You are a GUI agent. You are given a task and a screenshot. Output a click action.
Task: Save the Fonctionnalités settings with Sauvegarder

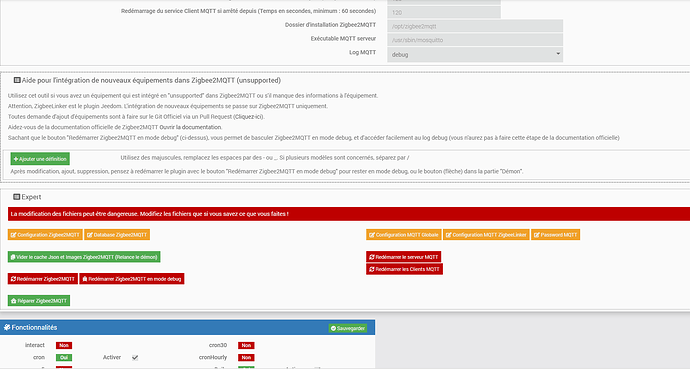(x=348, y=328)
